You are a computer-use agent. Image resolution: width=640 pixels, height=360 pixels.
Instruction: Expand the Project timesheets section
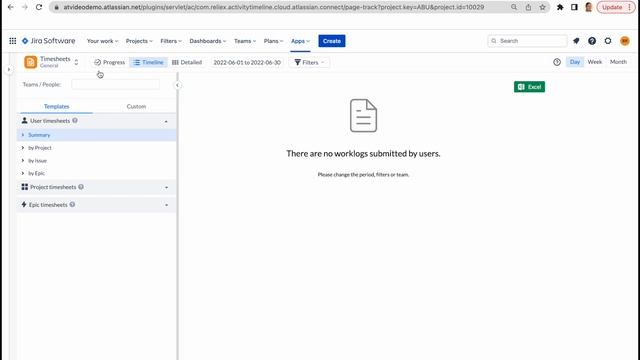click(x=166, y=187)
